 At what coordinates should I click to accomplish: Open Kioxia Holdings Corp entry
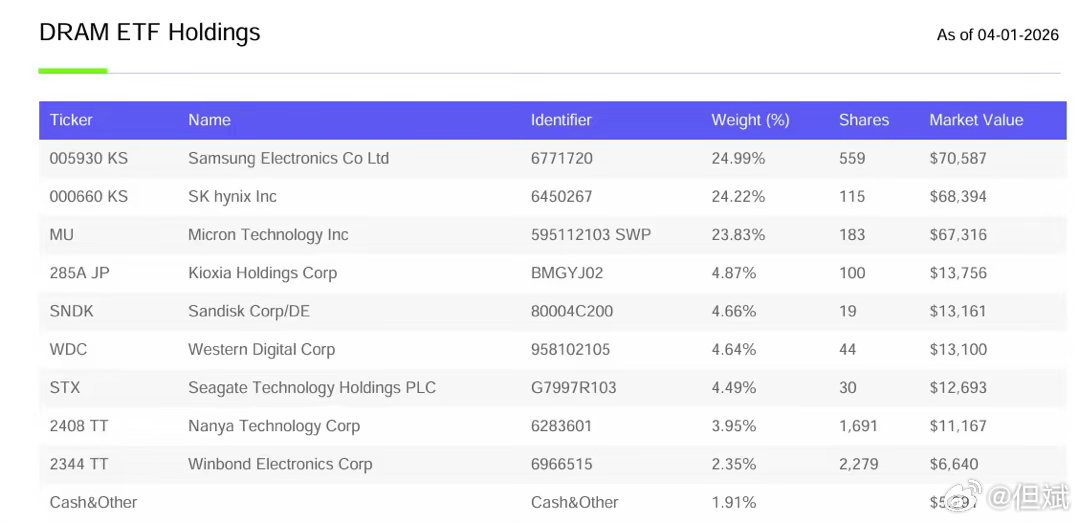262,273
